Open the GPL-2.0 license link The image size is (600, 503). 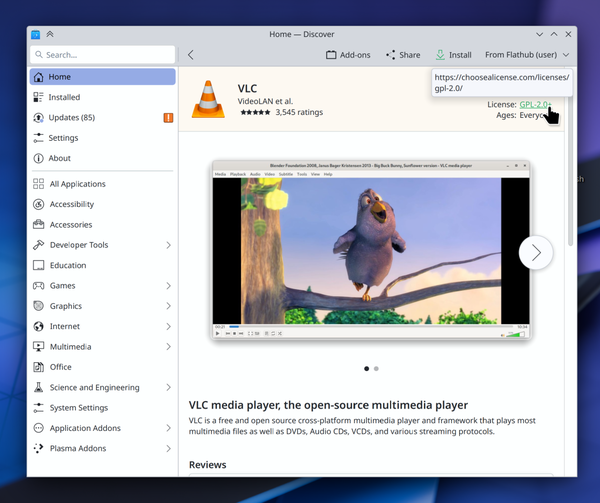coord(534,104)
